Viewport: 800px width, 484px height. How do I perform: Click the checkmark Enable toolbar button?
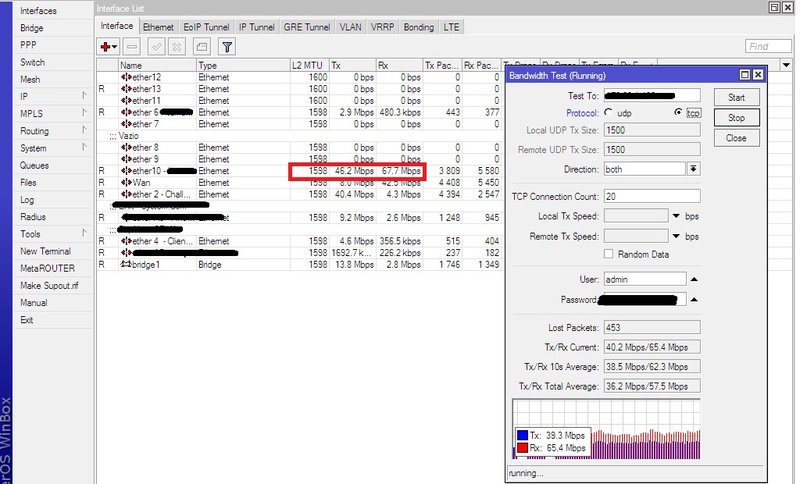pos(157,47)
